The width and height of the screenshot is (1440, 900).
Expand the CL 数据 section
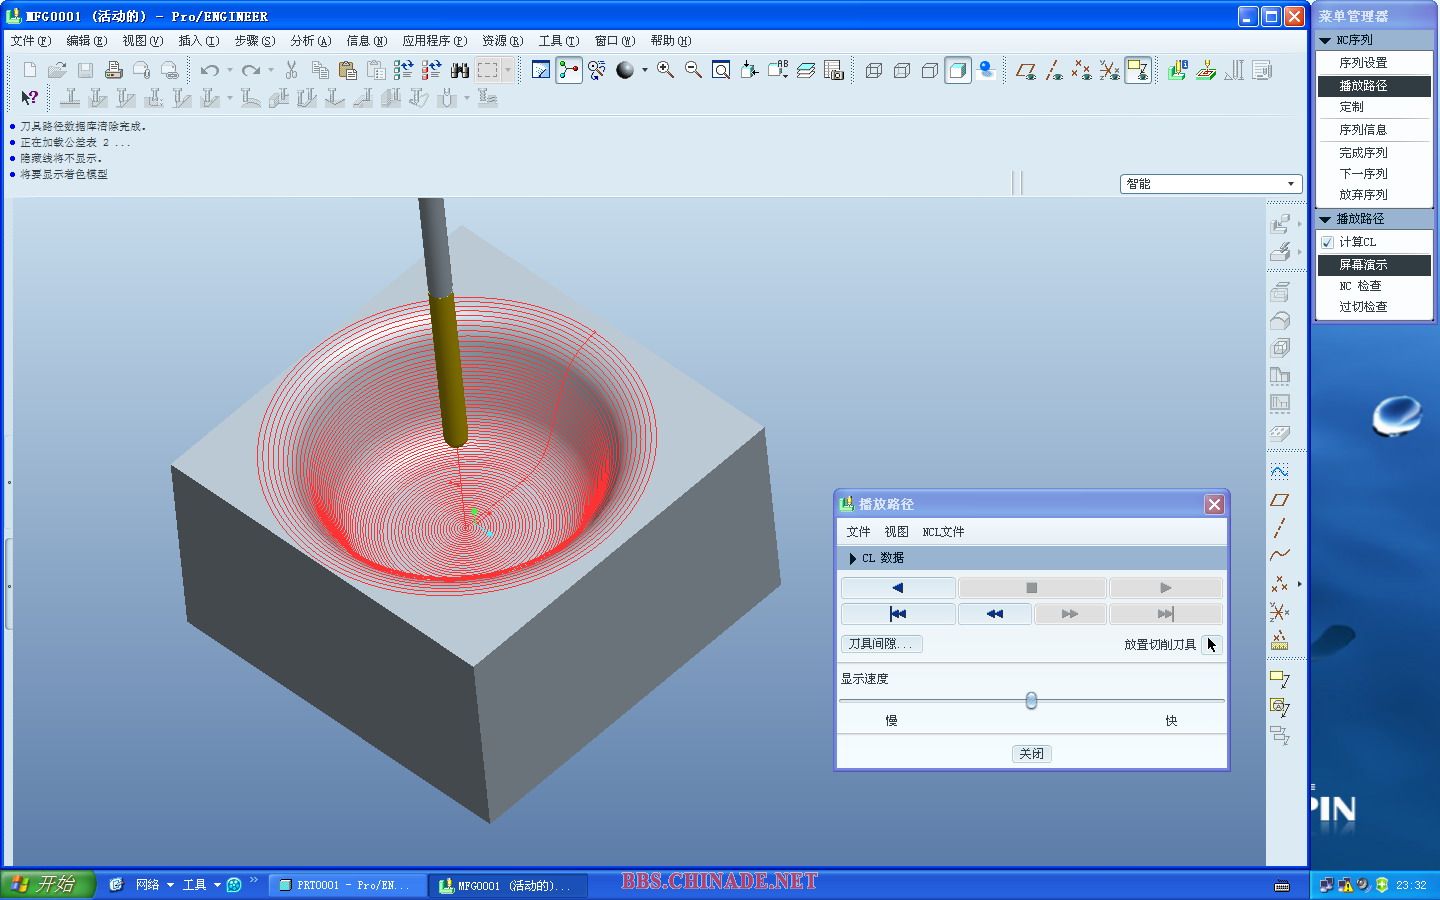click(852, 558)
